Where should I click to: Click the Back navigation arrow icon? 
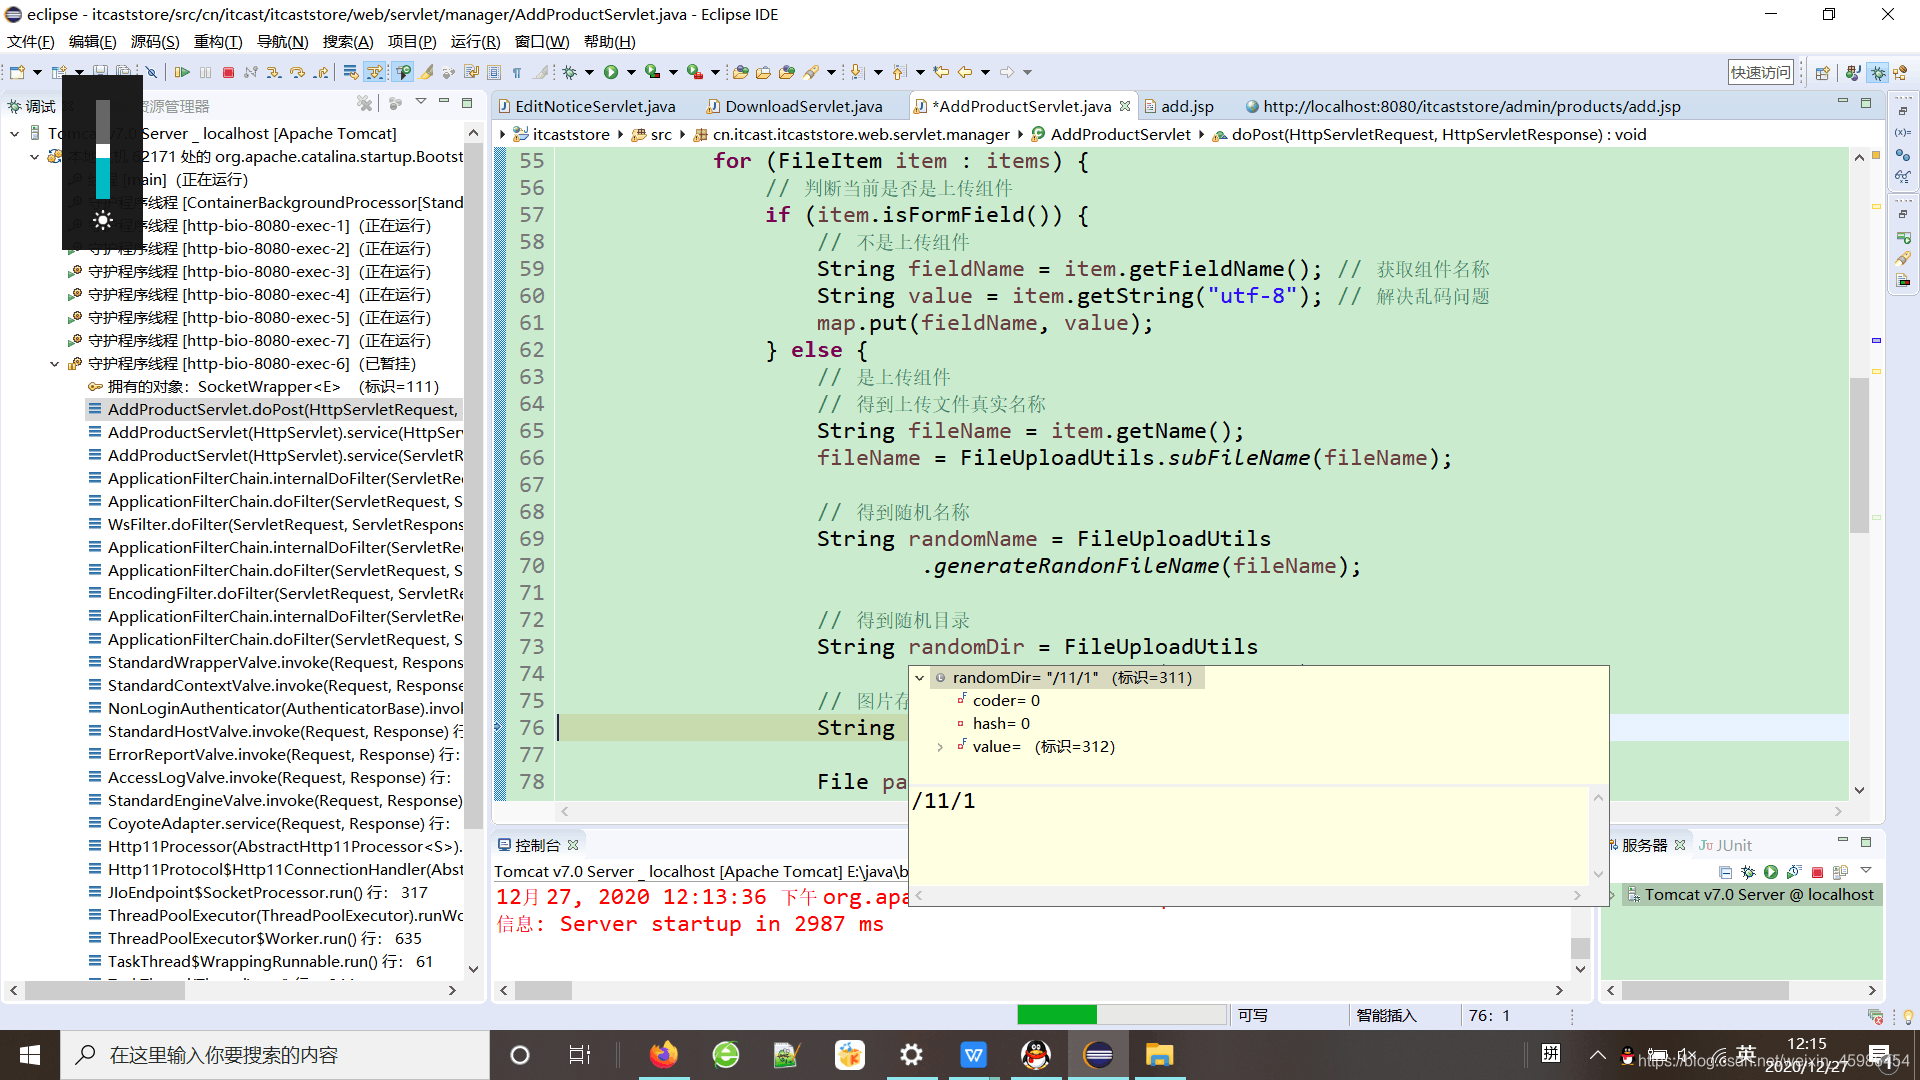965,72
